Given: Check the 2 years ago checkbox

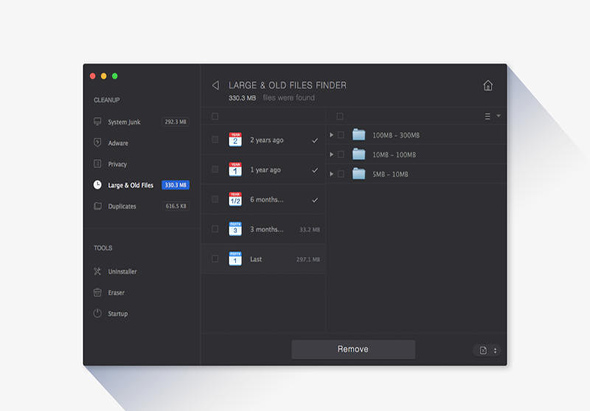Looking at the screenshot, I should pyautogui.click(x=215, y=140).
